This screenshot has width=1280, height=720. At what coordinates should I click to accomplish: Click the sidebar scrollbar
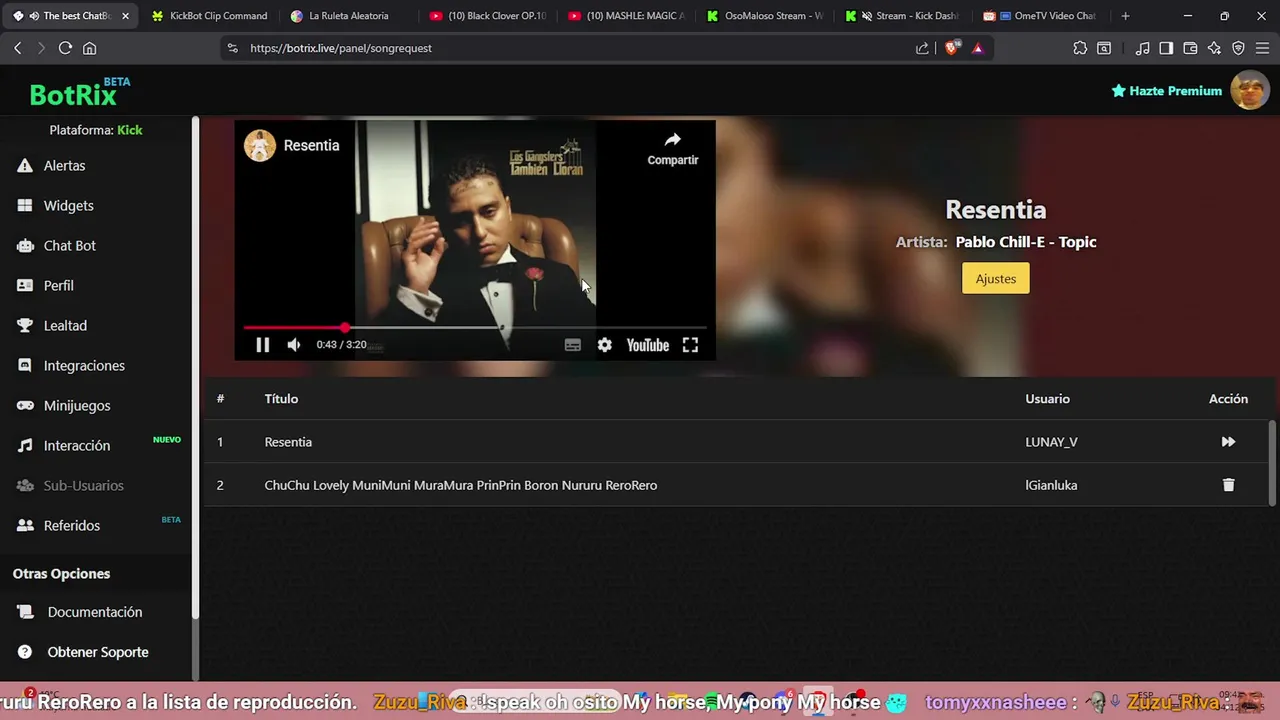click(x=196, y=370)
